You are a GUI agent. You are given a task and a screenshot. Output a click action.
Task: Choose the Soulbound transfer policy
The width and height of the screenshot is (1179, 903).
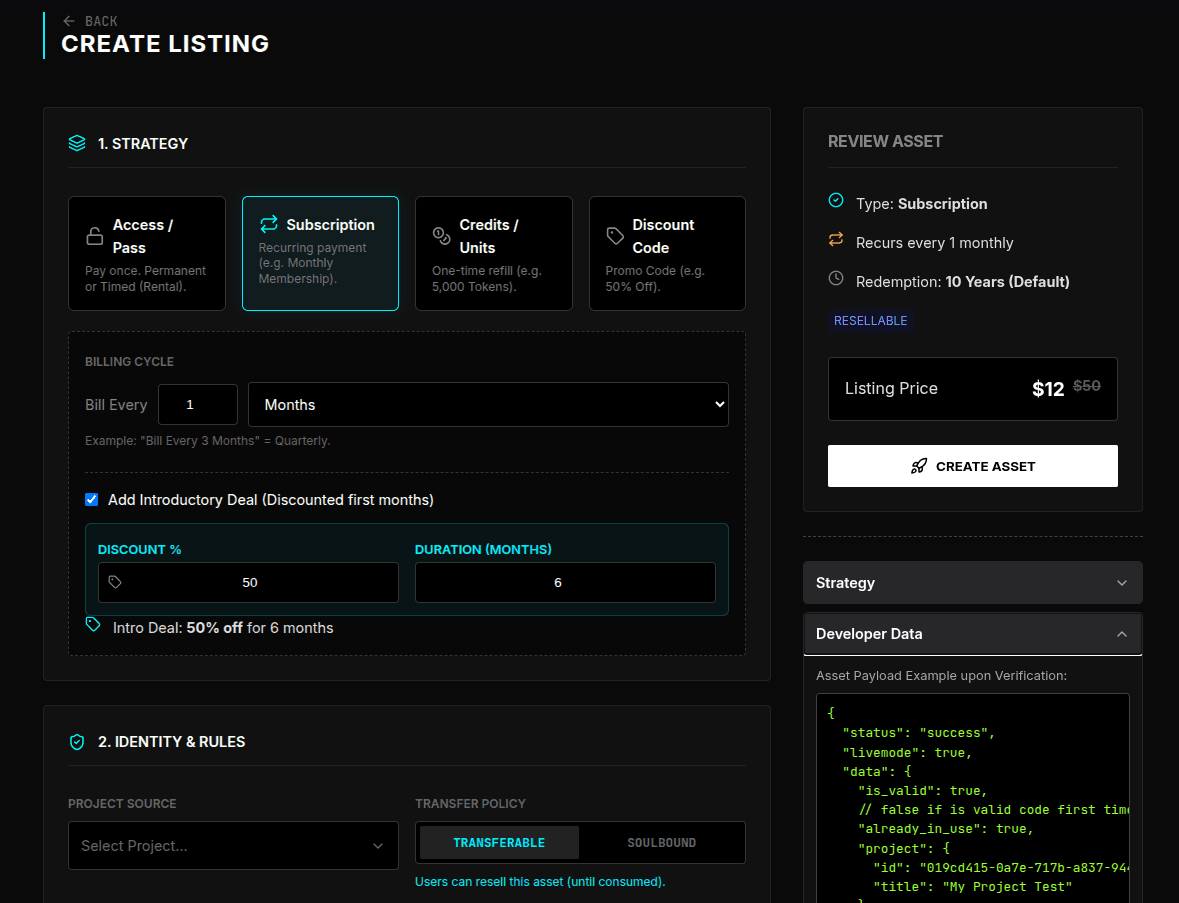click(x=662, y=843)
